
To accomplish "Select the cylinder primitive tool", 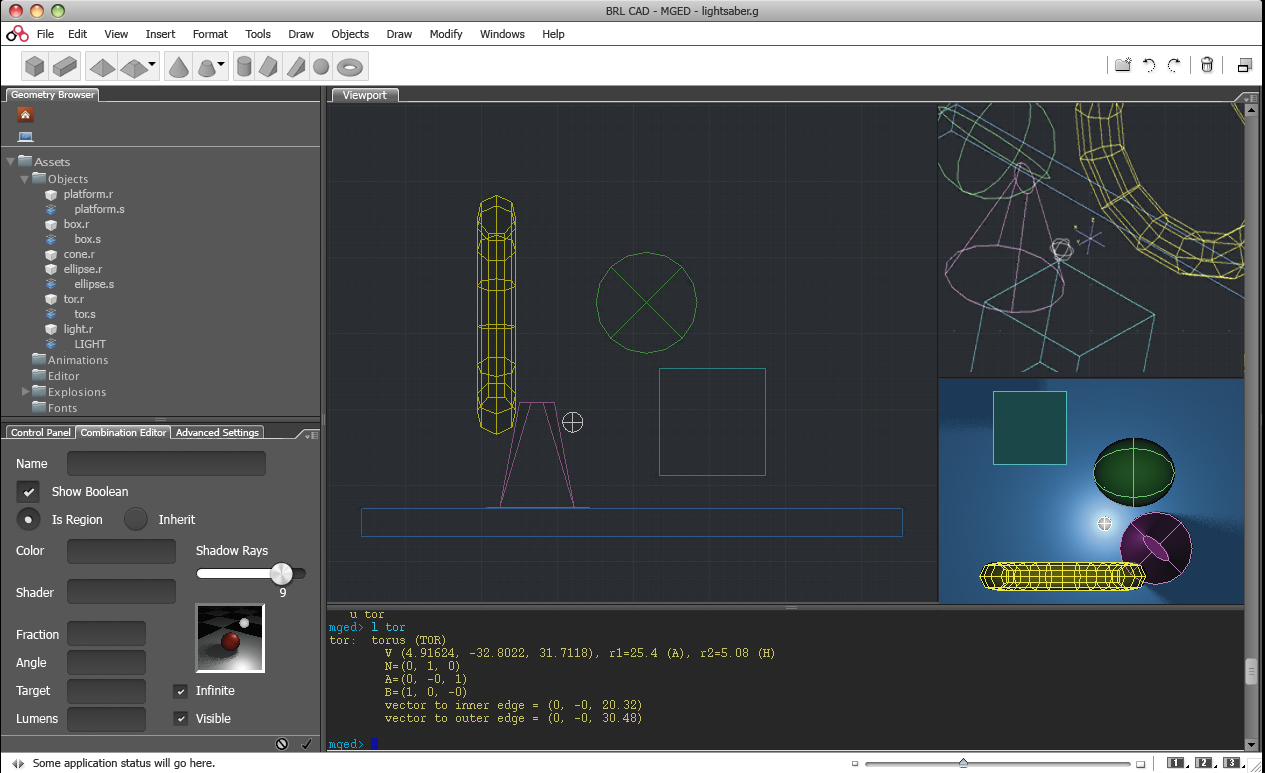I will point(244,66).
